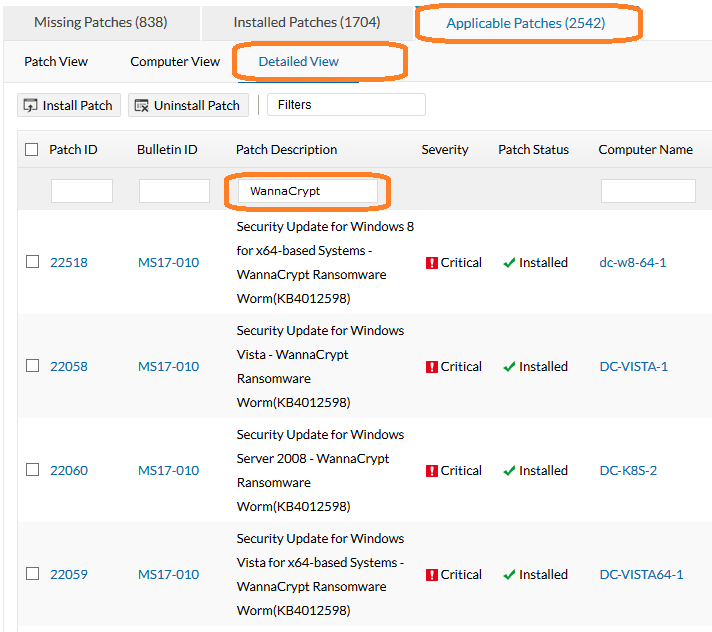Image resolution: width=712 pixels, height=632 pixels.
Task: Click the Install Patch button
Action: click(69, 105)
